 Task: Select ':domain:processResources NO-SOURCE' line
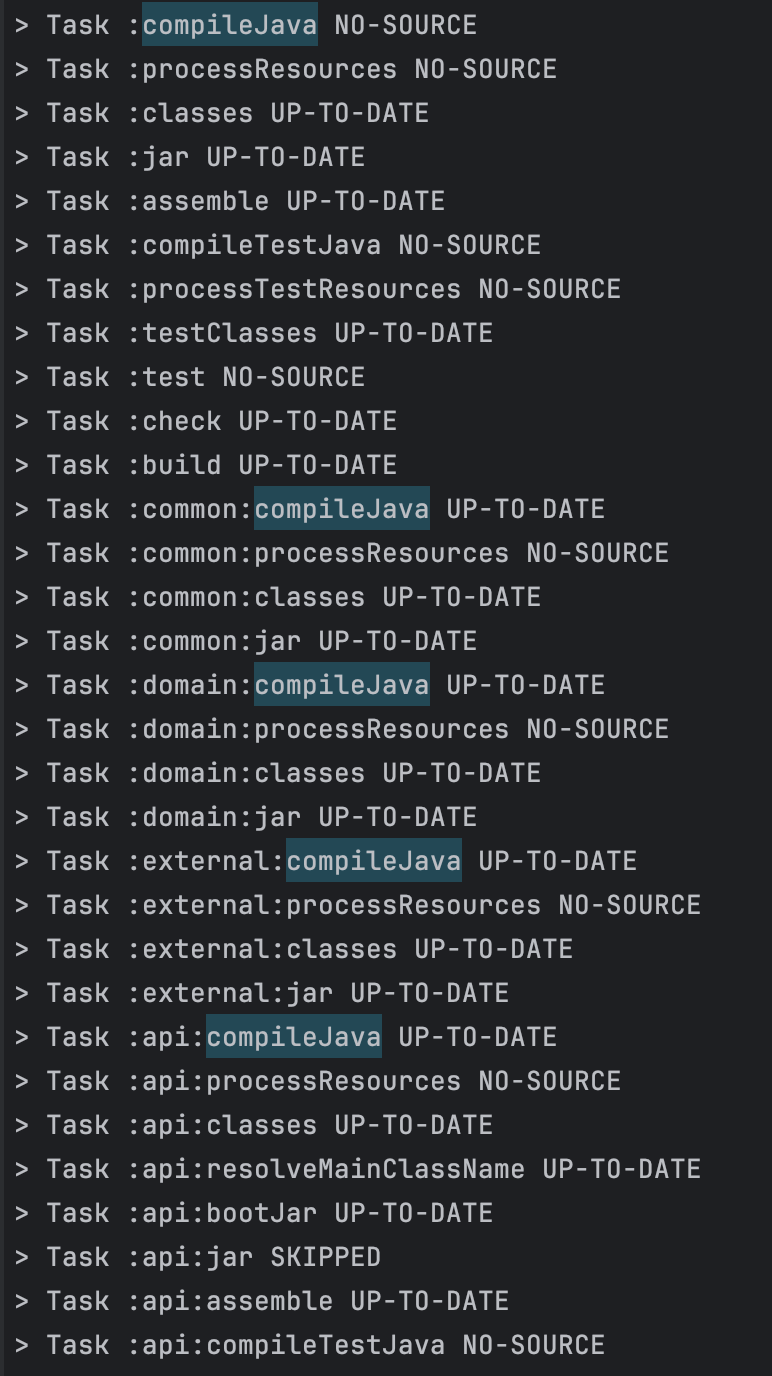[342, 729]
